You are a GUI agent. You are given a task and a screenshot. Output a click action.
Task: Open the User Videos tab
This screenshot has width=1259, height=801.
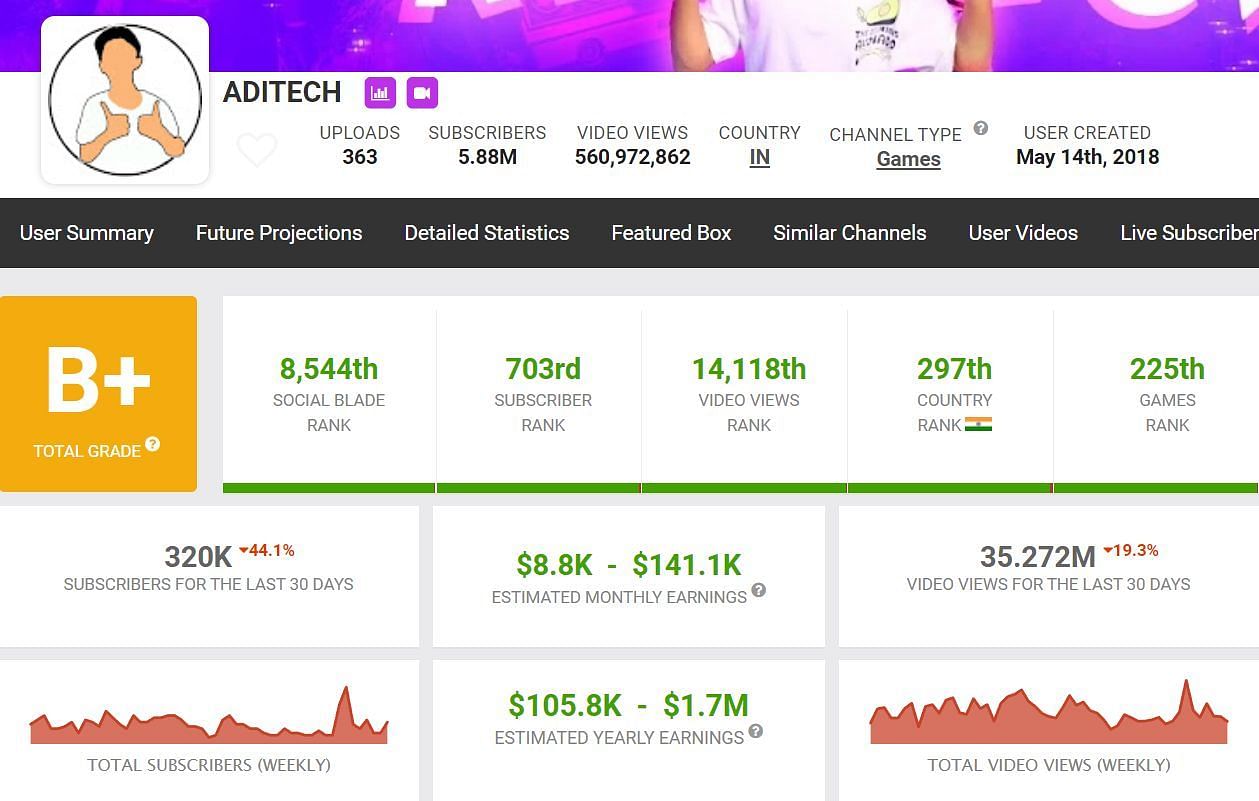(x=1023, y=233)
